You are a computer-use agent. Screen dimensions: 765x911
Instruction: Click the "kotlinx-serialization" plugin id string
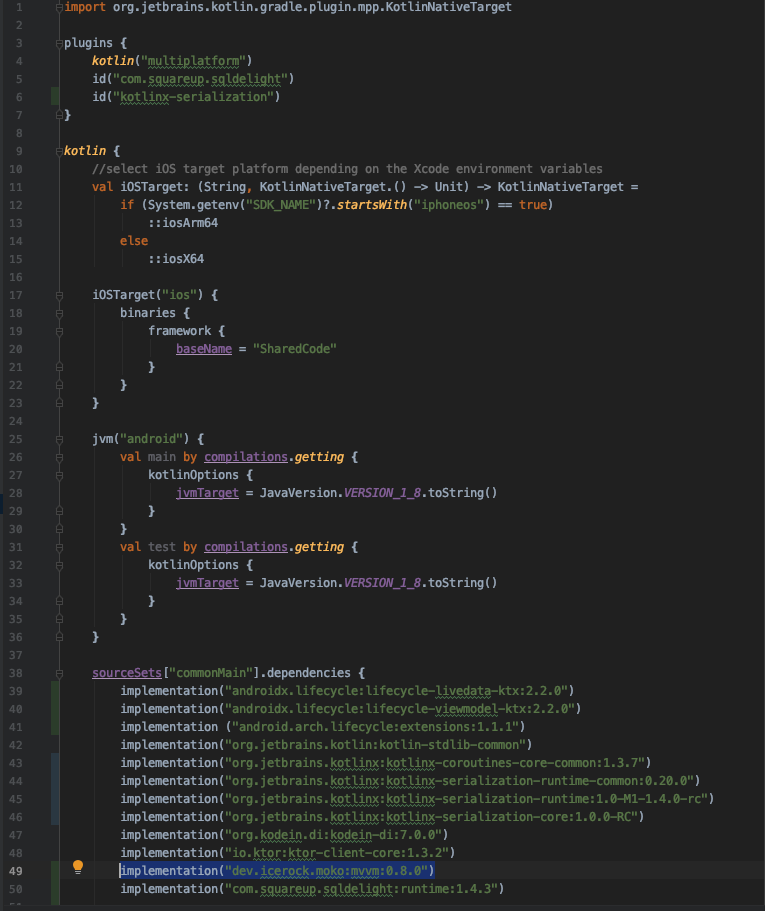(x=196, y=96)
